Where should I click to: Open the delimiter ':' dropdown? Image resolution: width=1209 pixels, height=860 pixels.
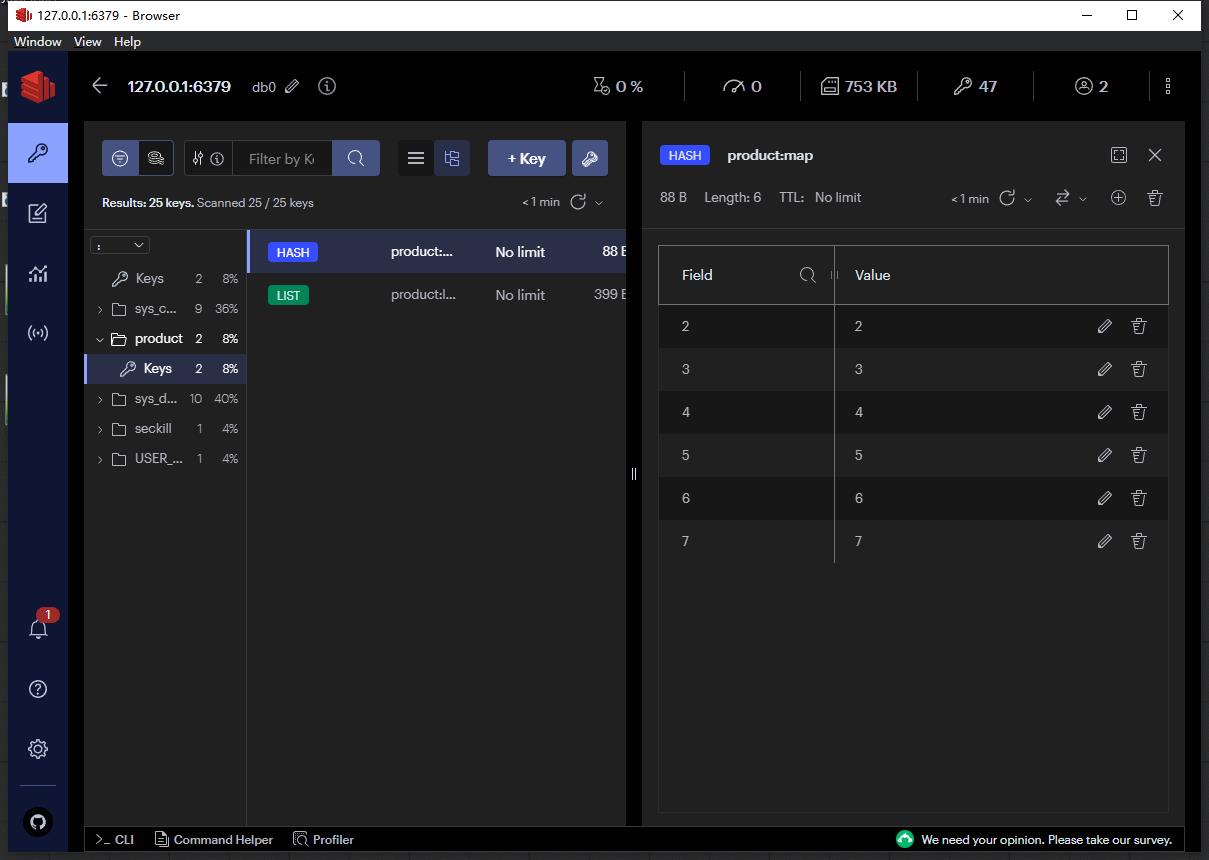tap(120, 245)
